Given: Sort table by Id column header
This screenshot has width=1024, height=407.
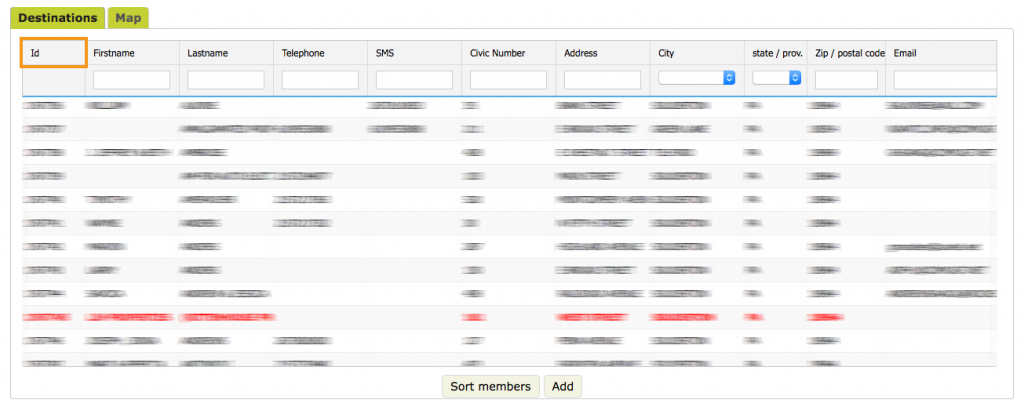Looking at the screenshot, I should (x=54, y=53).
